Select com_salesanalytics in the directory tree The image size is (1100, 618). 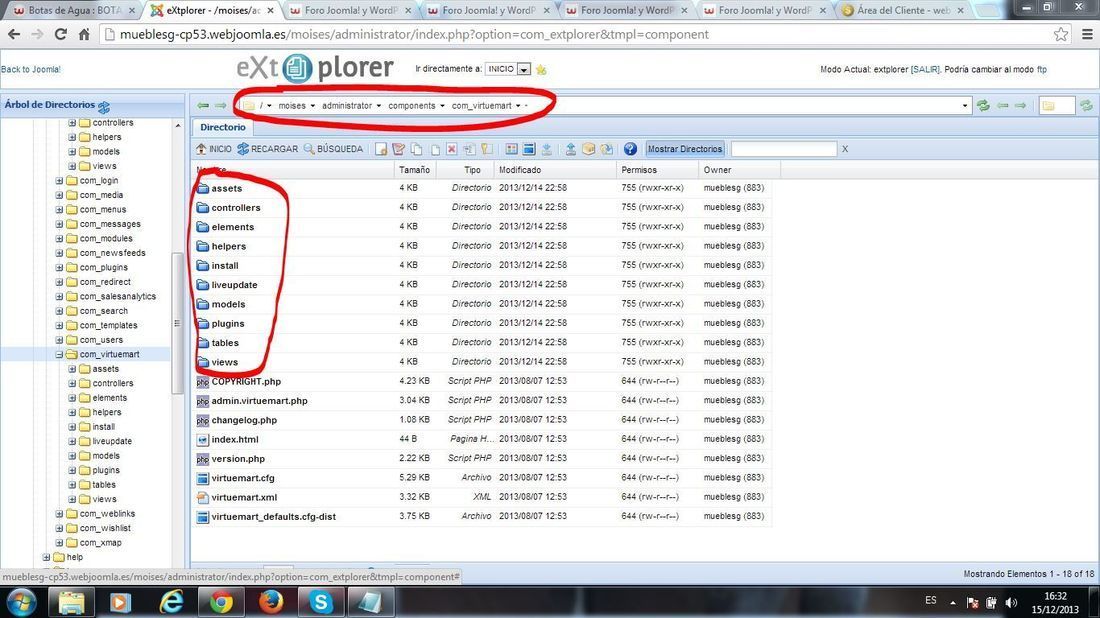click(x=117, y=297)
